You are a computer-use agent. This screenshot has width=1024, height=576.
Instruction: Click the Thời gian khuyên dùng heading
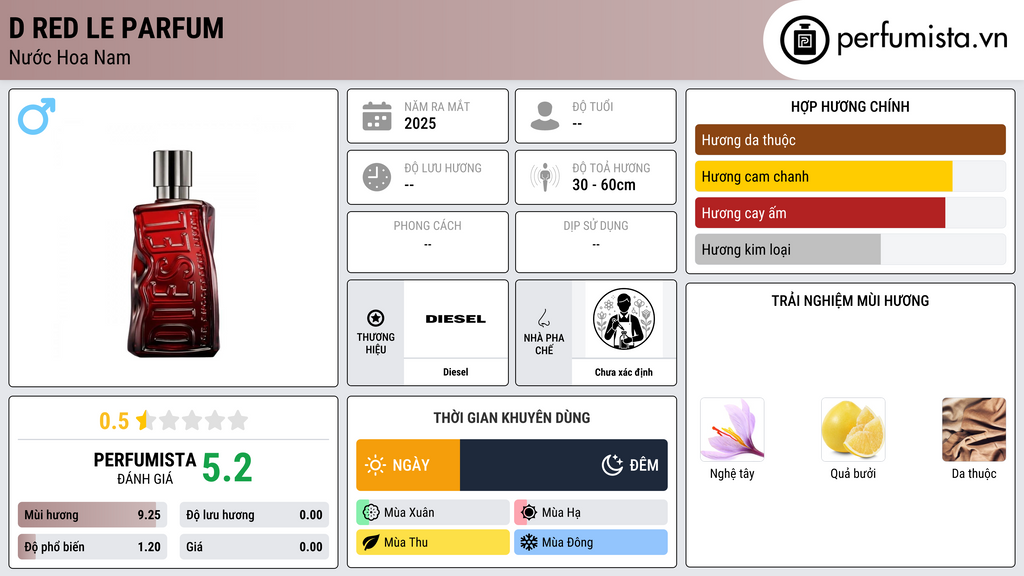[x=512, y=417]
